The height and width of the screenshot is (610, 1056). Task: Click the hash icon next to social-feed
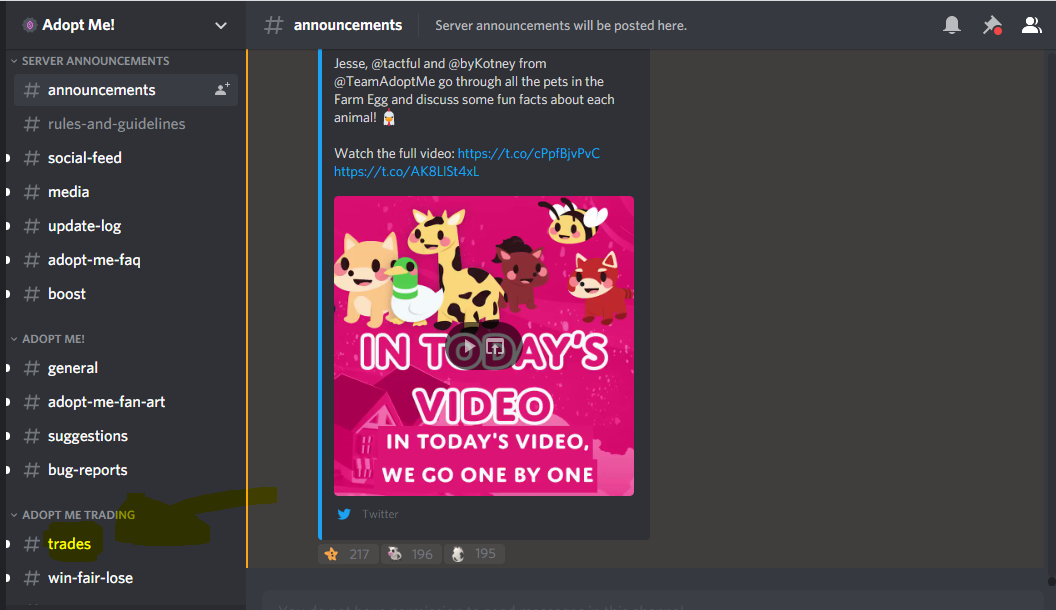click(x=32, y=158)
